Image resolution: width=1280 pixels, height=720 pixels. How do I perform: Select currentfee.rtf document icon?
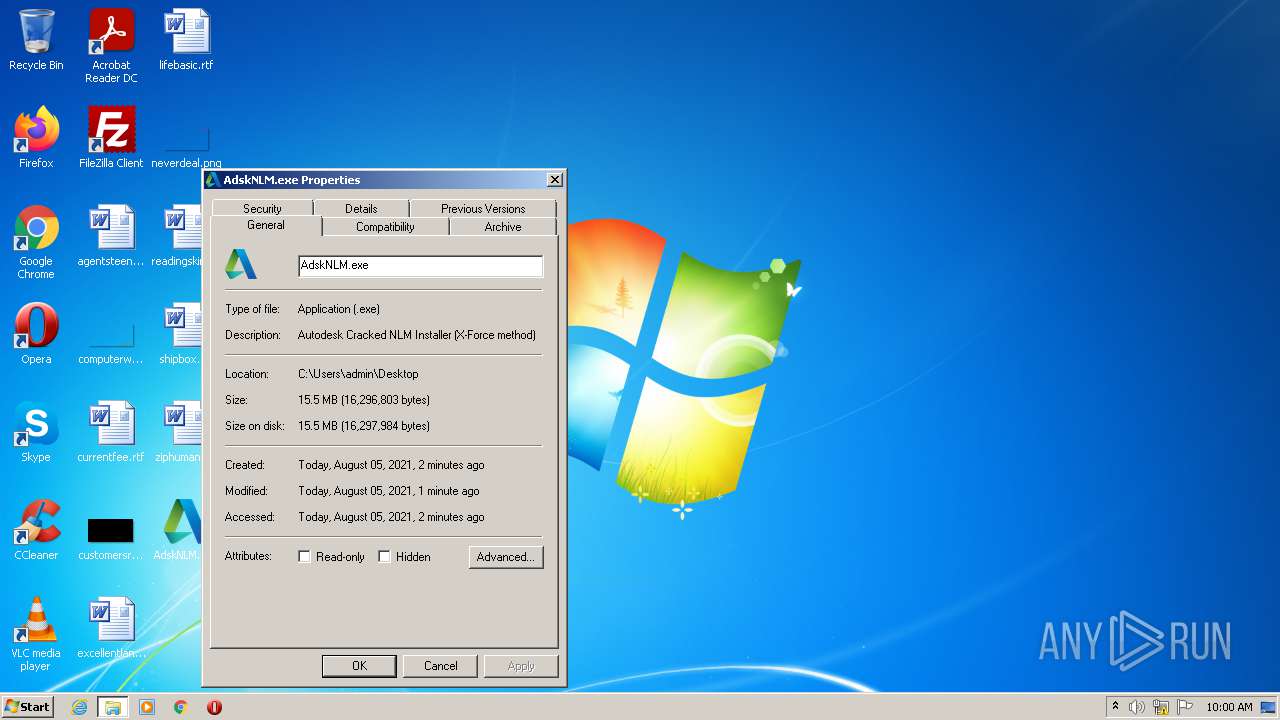[x=111, y=432]
